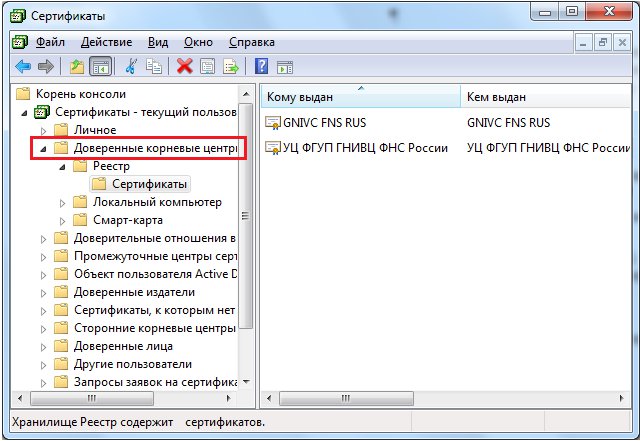Sort by the Кем выдан column header
Screen dimensions: 640x441
click(x=540, y=96)
